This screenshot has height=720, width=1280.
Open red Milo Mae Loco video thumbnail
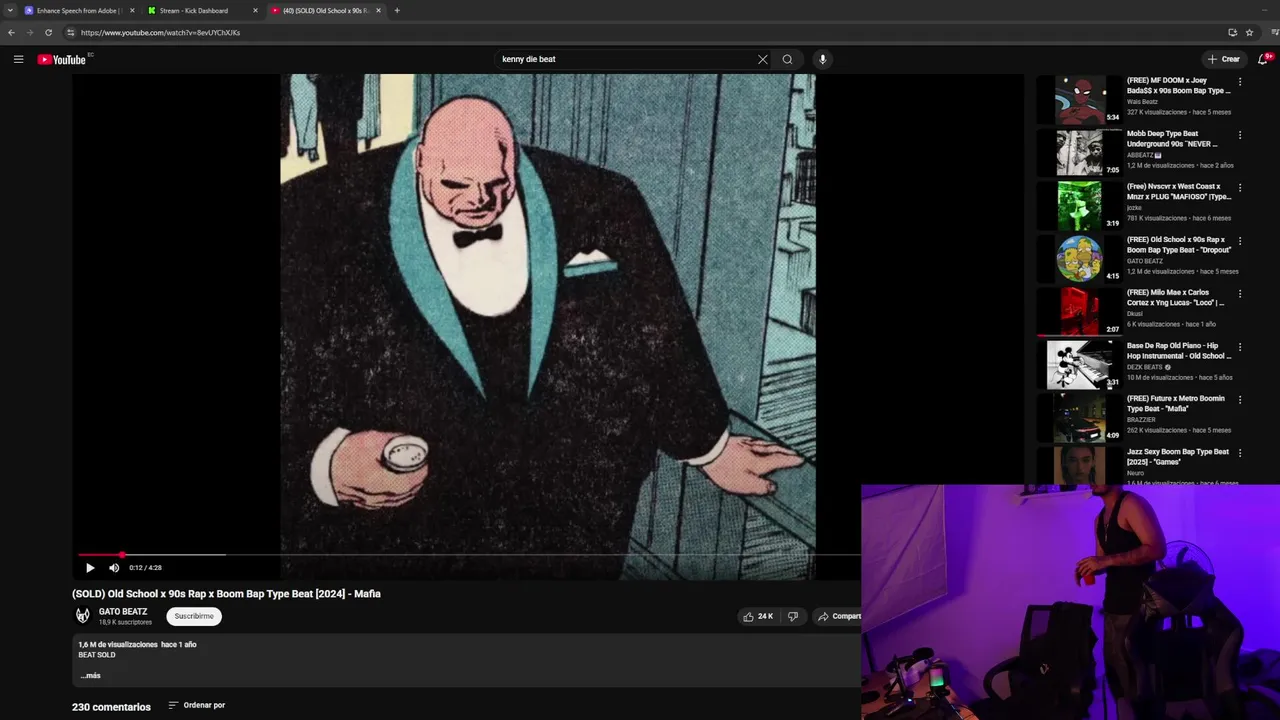coord(1080,312)
